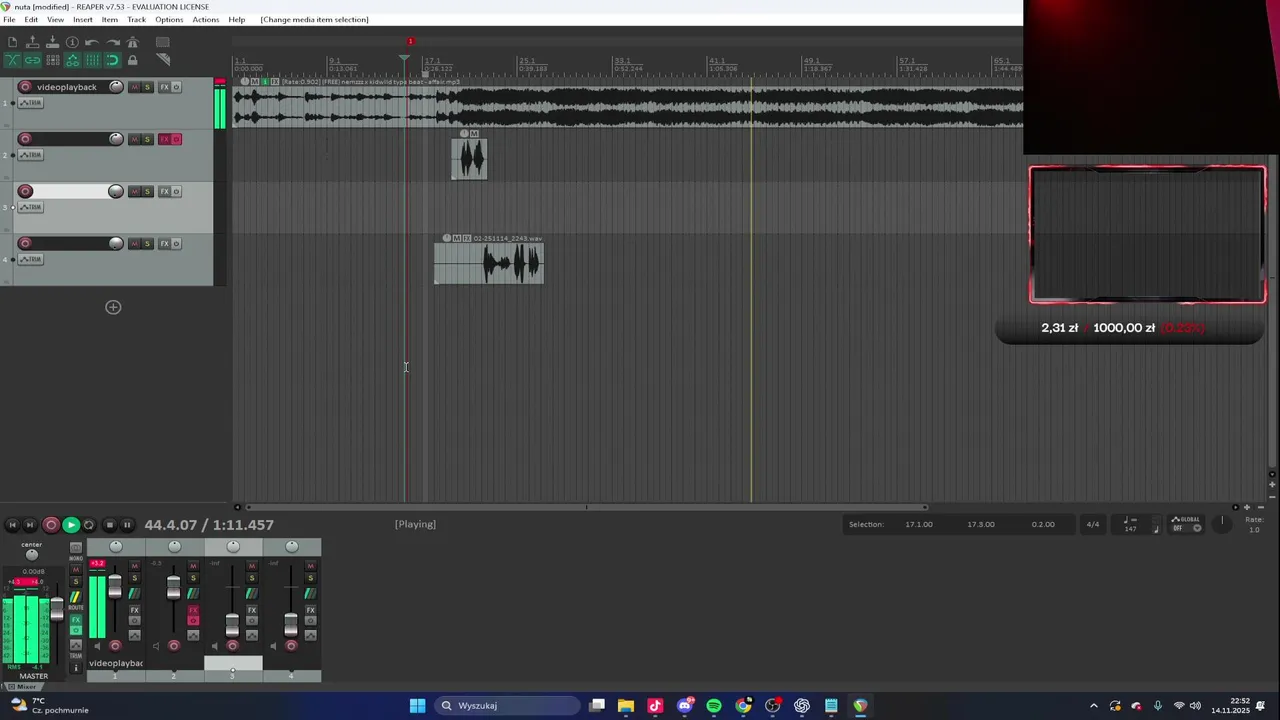This screenshot has width=1280, height=720.
Task: Open master FX button in mixer
Action: coord(76,619)
